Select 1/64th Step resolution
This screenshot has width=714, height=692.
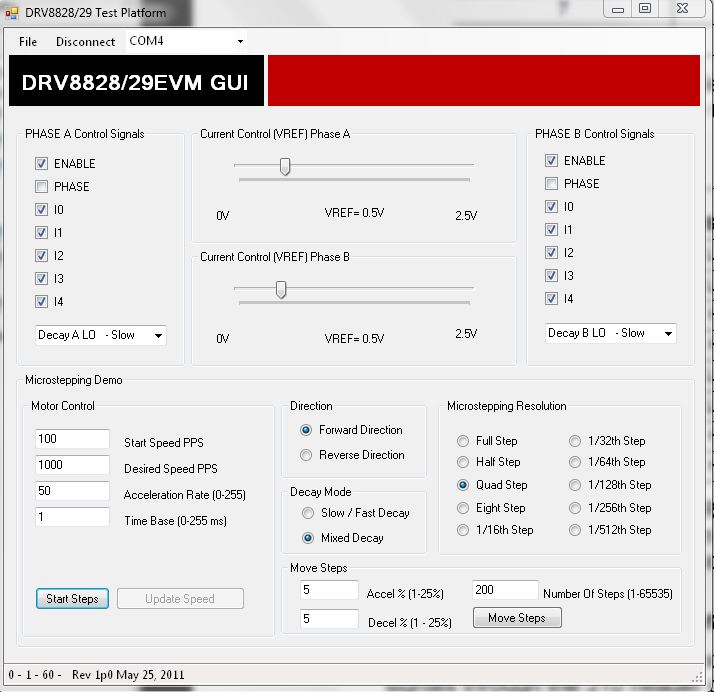click(575, 462)
